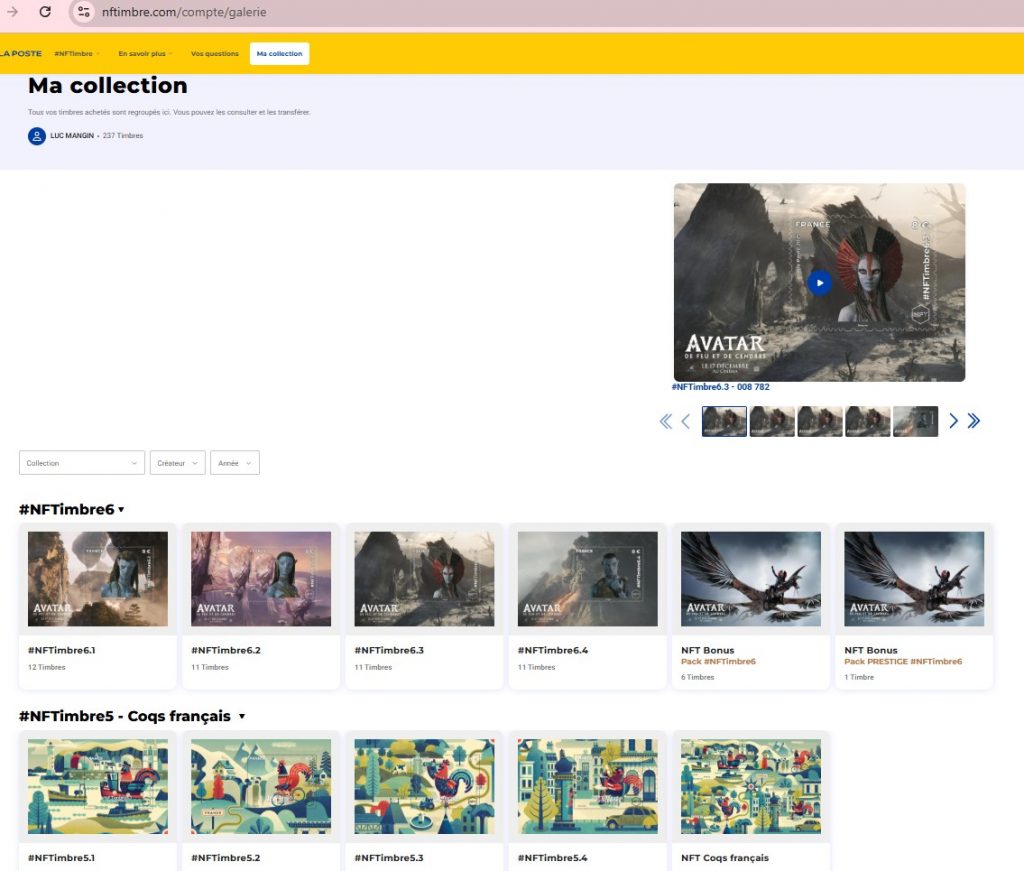The height and width of the screenshot is (871, 1024).
Task: Play the Avatar NFT stamp video
Action: click(x=819, y=283)
